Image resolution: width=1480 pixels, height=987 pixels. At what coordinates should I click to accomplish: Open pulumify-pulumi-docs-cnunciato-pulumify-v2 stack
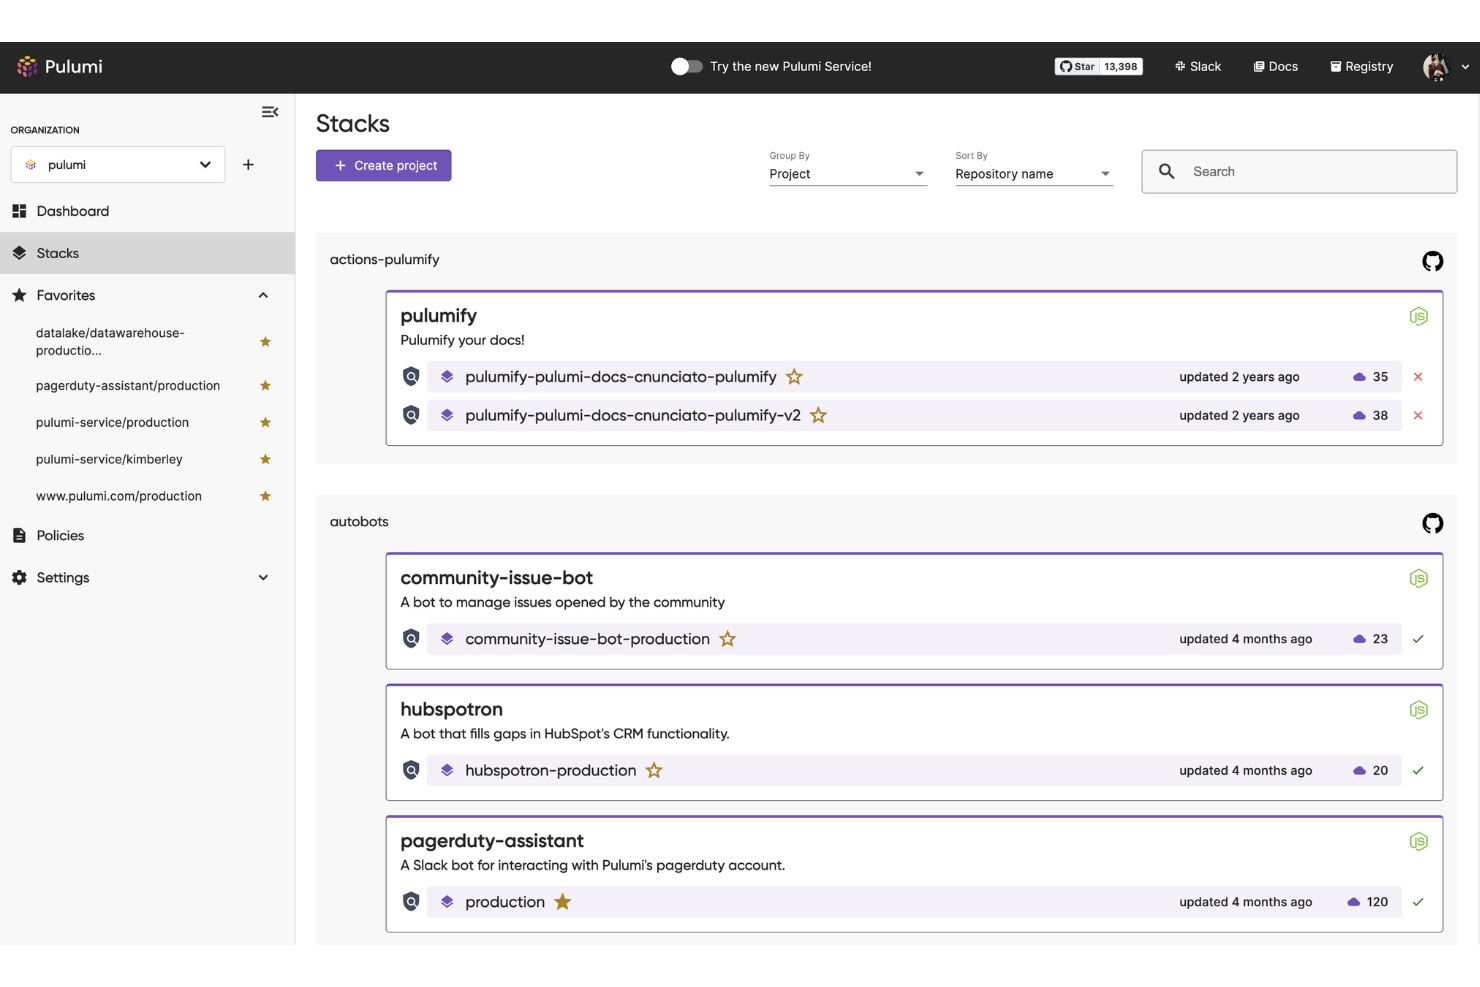[x=633, y=415]
